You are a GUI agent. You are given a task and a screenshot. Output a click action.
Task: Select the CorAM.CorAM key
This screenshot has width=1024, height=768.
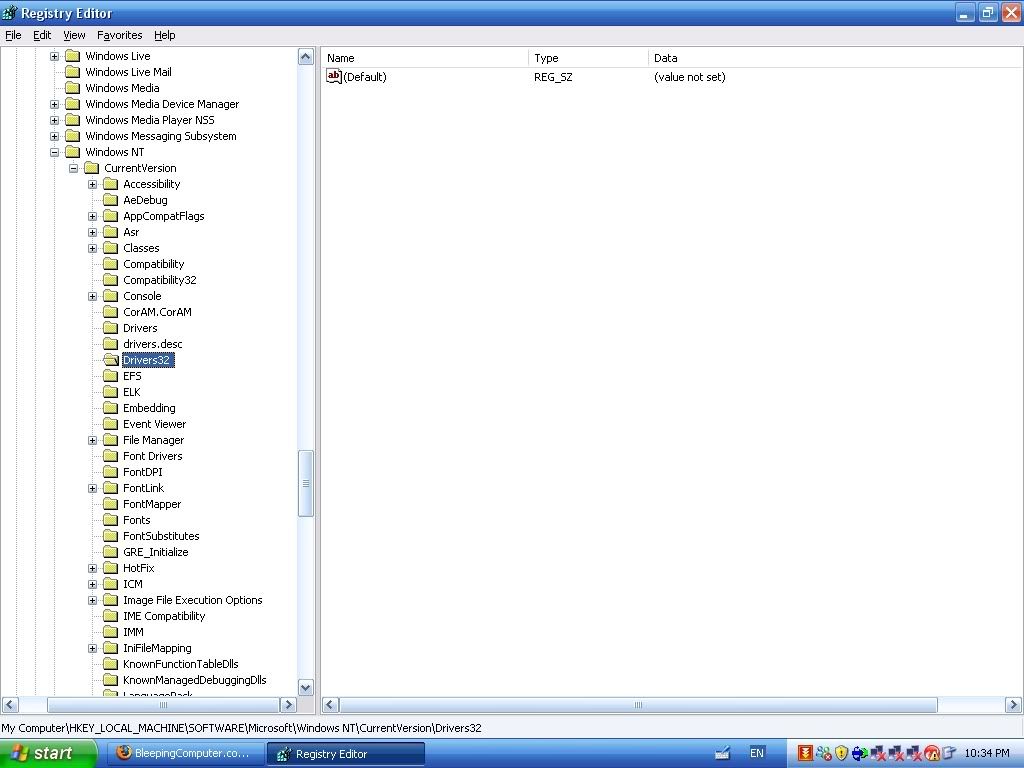coord(157,312)
